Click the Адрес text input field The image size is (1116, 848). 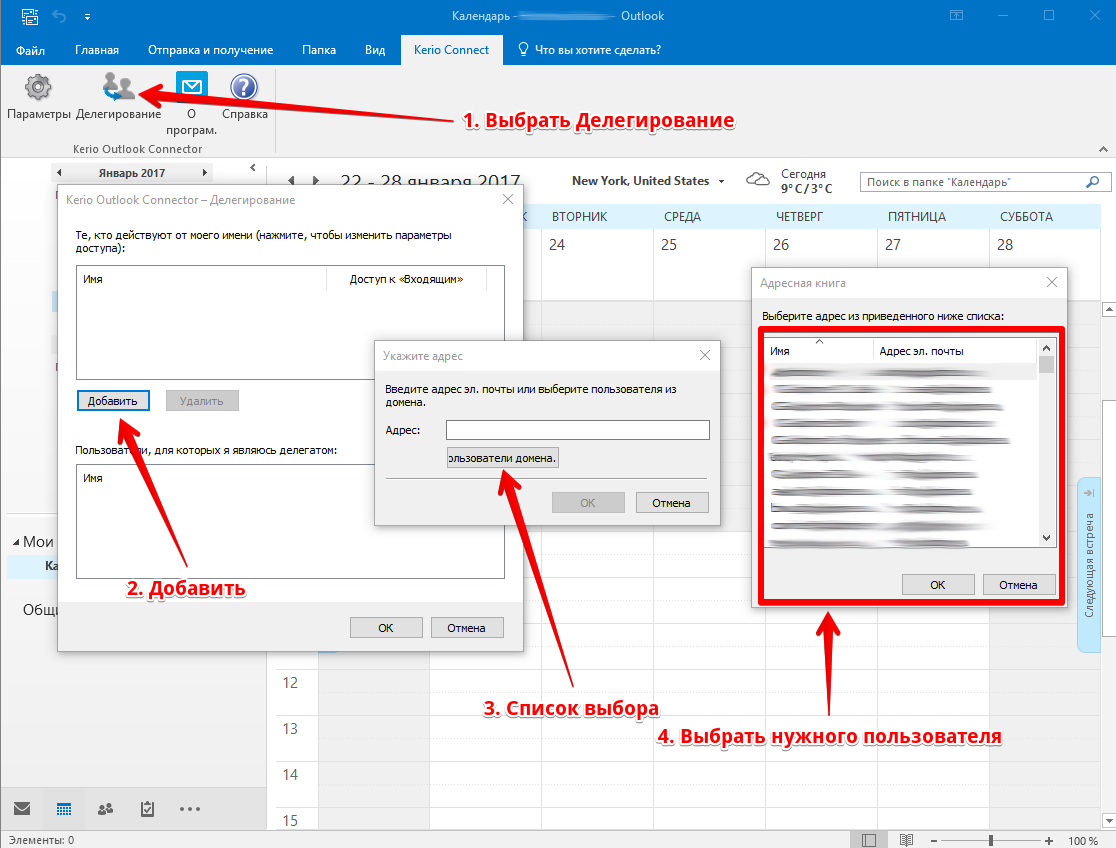[x=577, y=430]
